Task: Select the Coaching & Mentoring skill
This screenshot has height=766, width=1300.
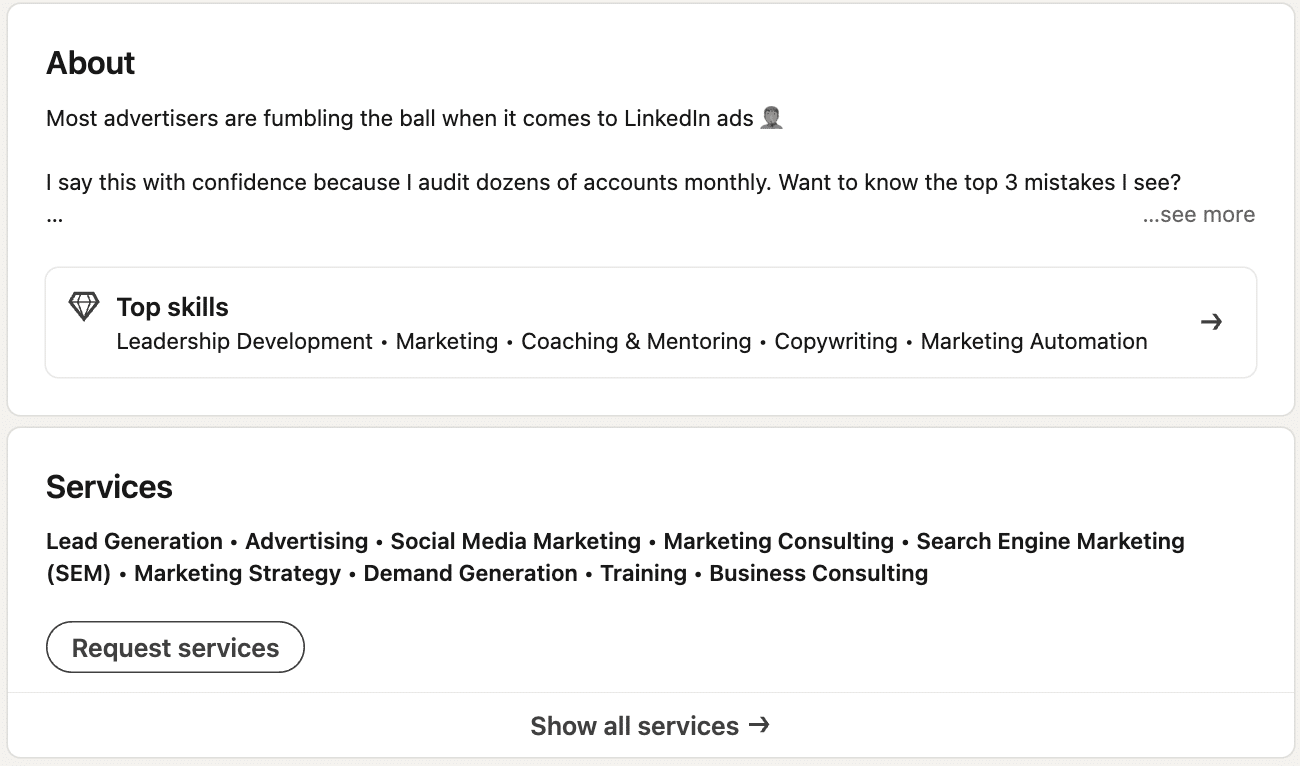Action: click(635, 342)
